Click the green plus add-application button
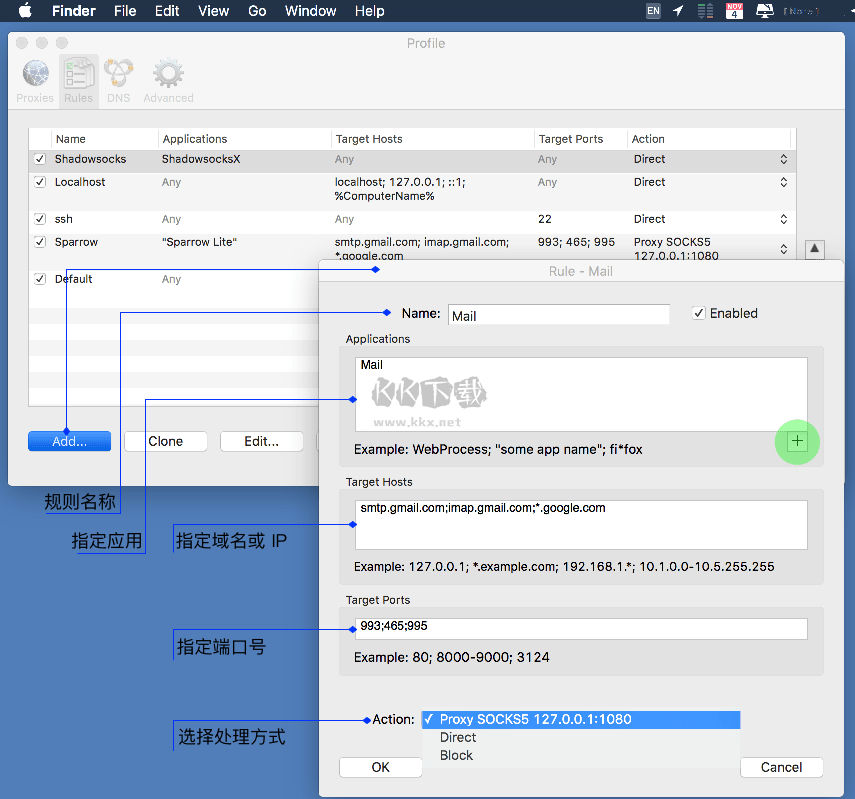Viewport: 855px width, 799px height. point(797,441)
